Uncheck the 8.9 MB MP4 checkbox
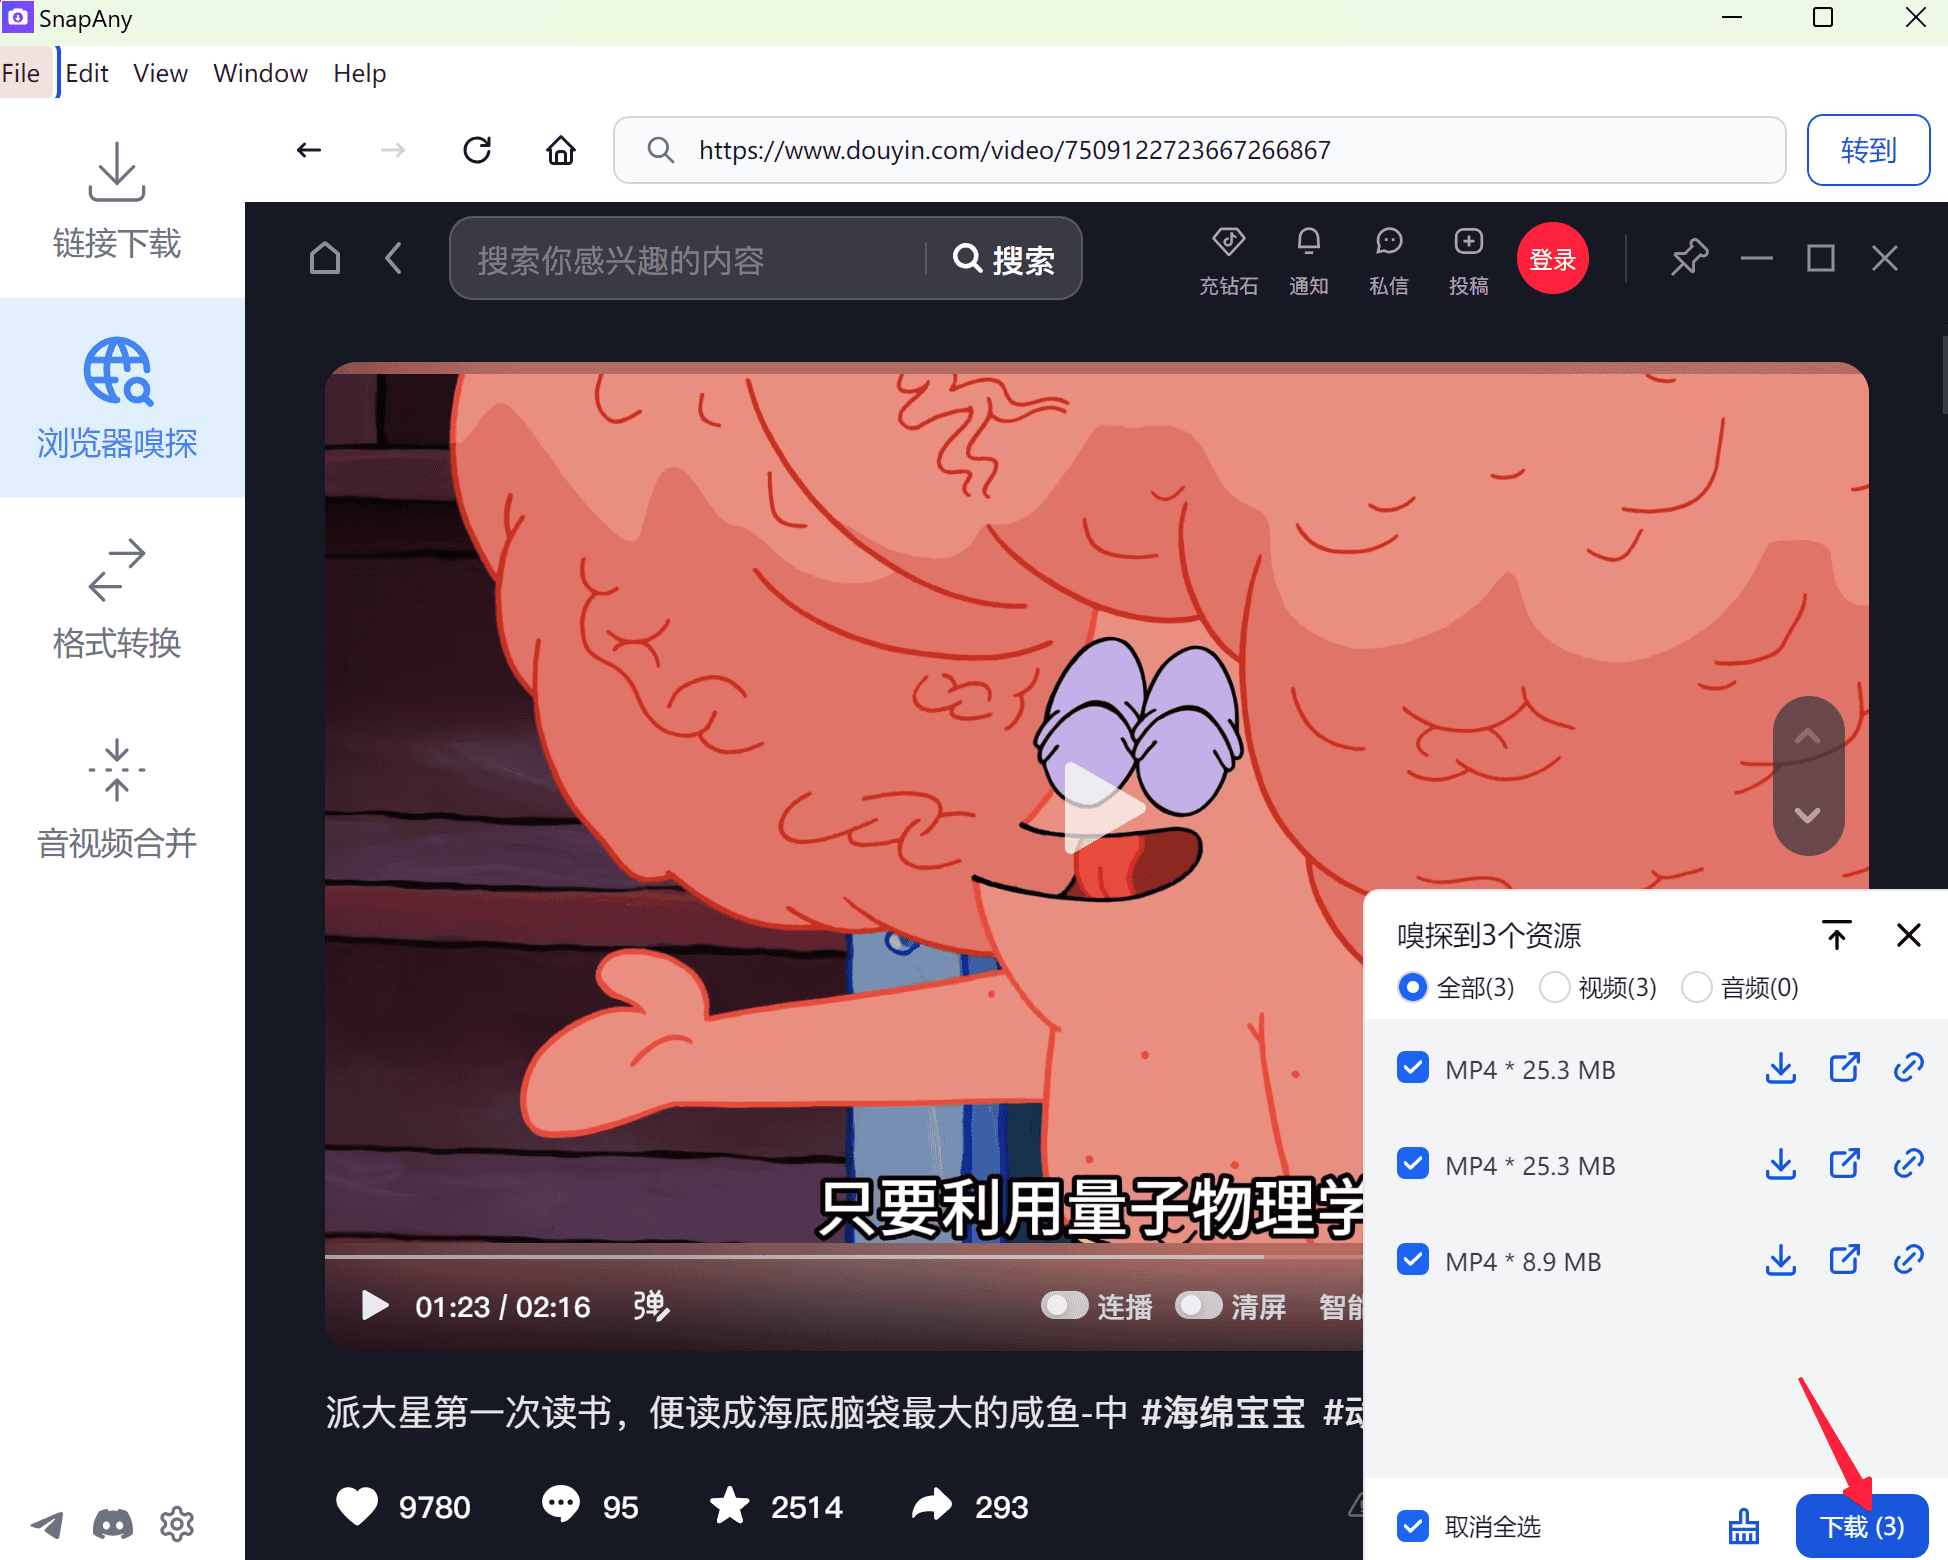This screenshot has height=1560, width=1948. tap(1412, 1260)
